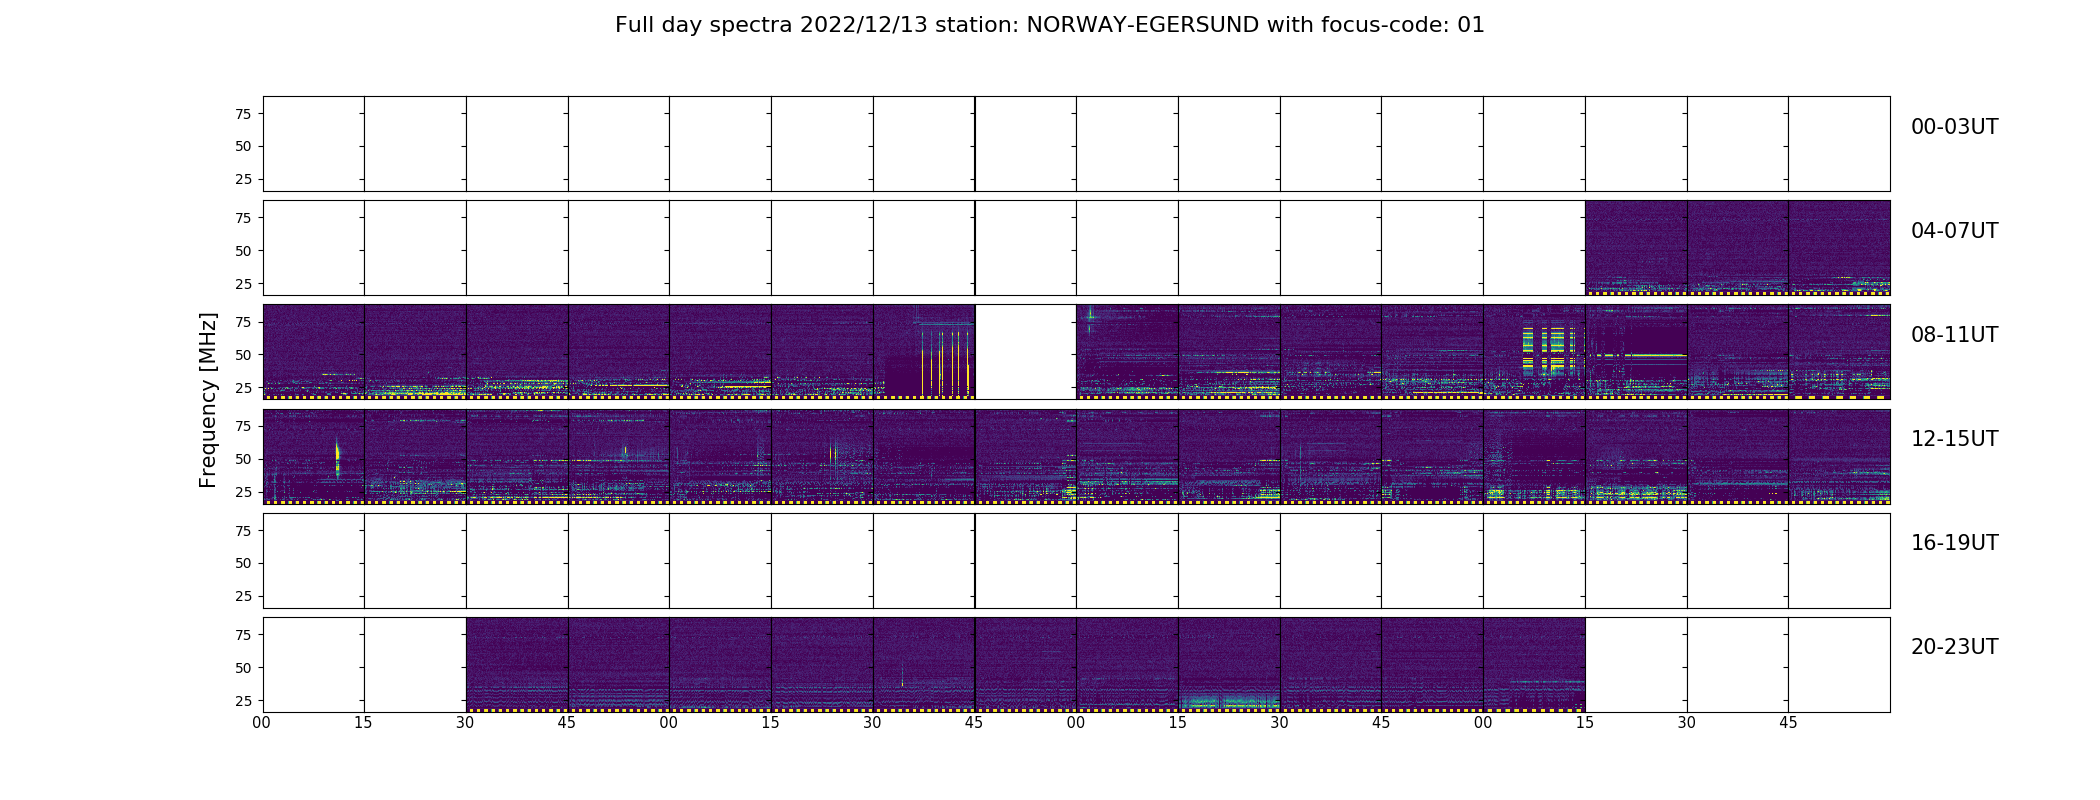Viewport: 2100px width, 800px height.
Task: Click the 75 tick label of the 00-03UT row
Action: coord(243,114)
